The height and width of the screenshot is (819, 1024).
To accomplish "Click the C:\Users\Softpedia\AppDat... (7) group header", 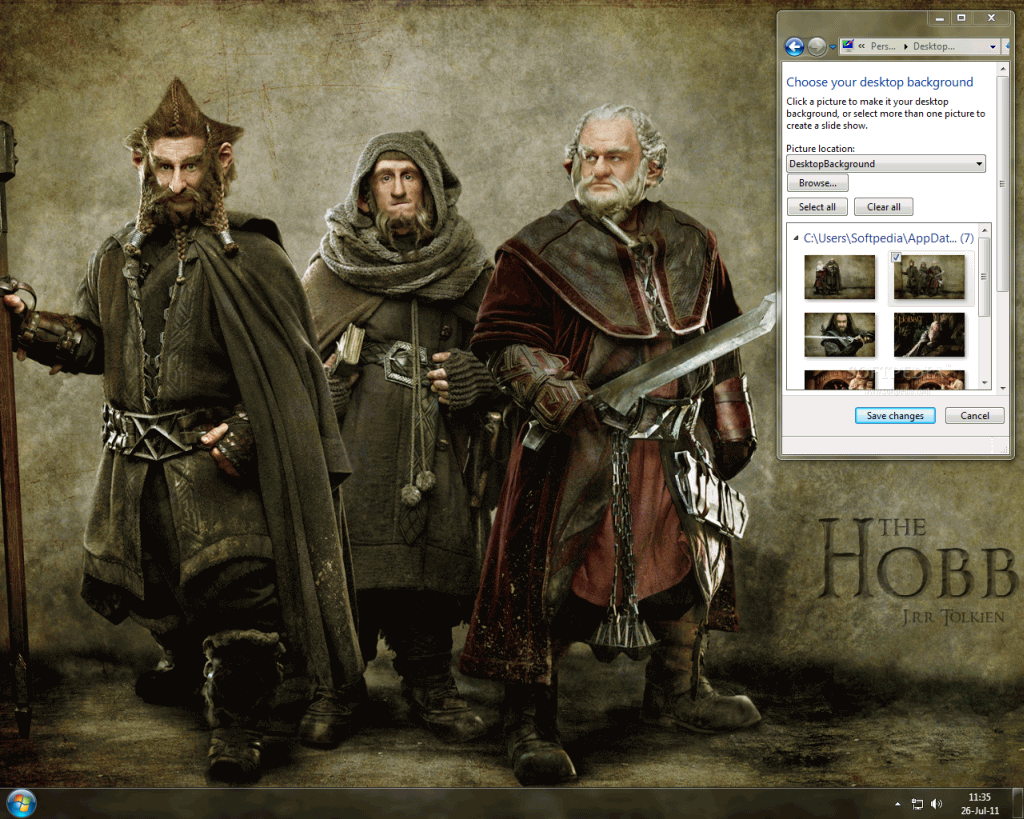I will coord(888,238).
